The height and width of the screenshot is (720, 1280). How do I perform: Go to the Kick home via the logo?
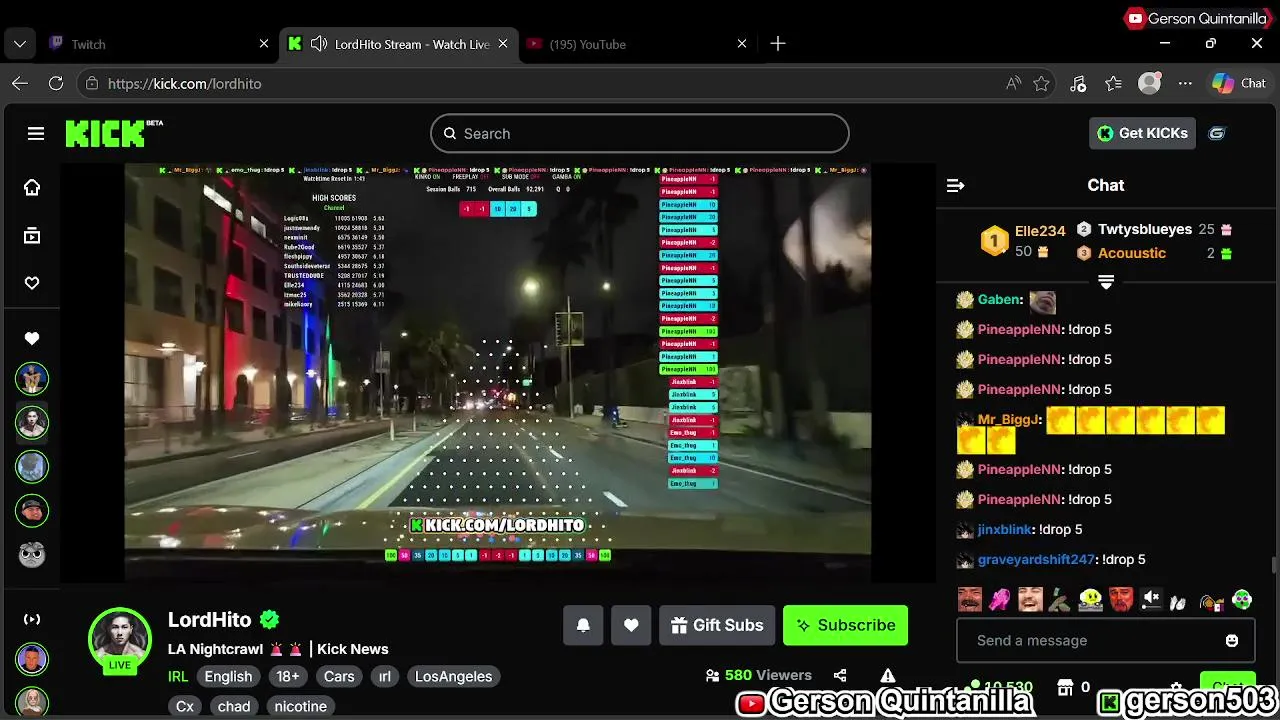[113, 133]
